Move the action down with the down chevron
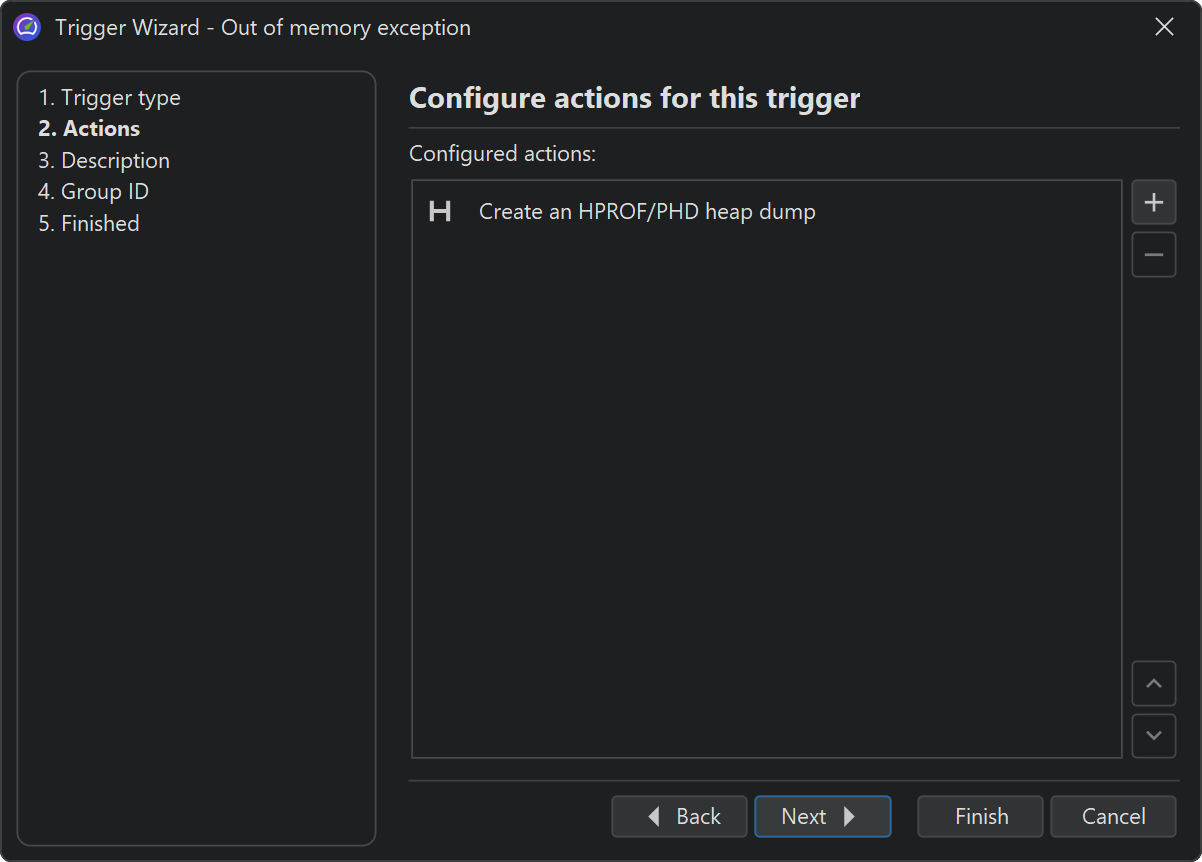The image size is (1202, 862). [1153, 736]
